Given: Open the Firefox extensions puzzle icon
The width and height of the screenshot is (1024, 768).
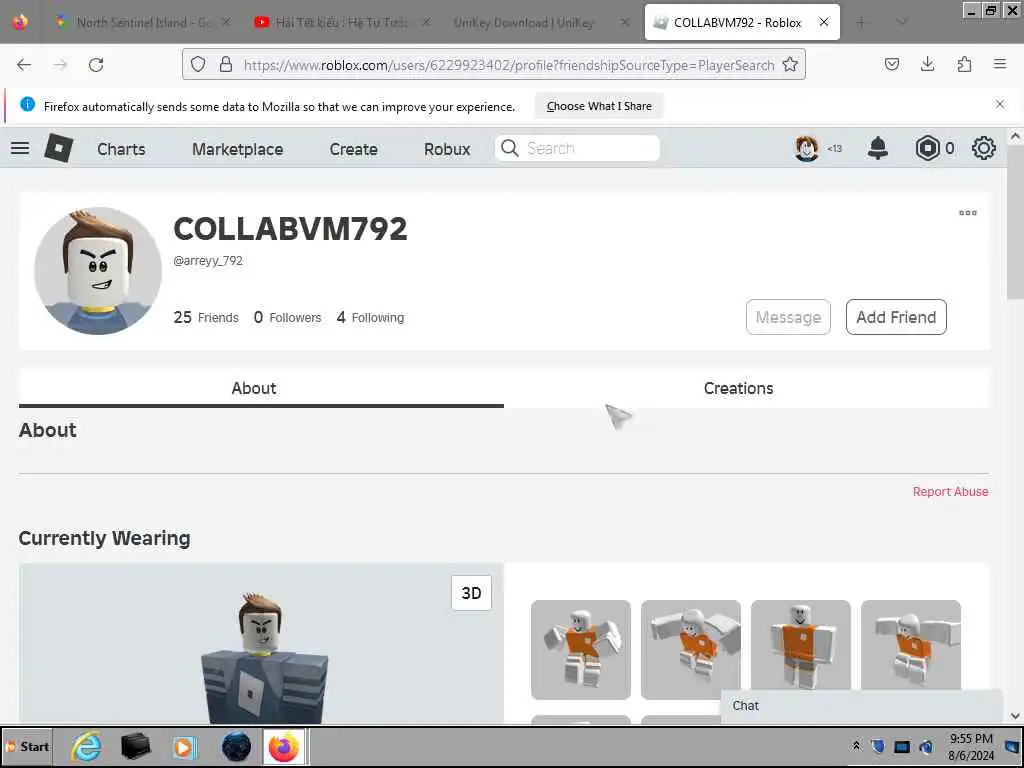Looking at the screenshot, I should point(964,64).
